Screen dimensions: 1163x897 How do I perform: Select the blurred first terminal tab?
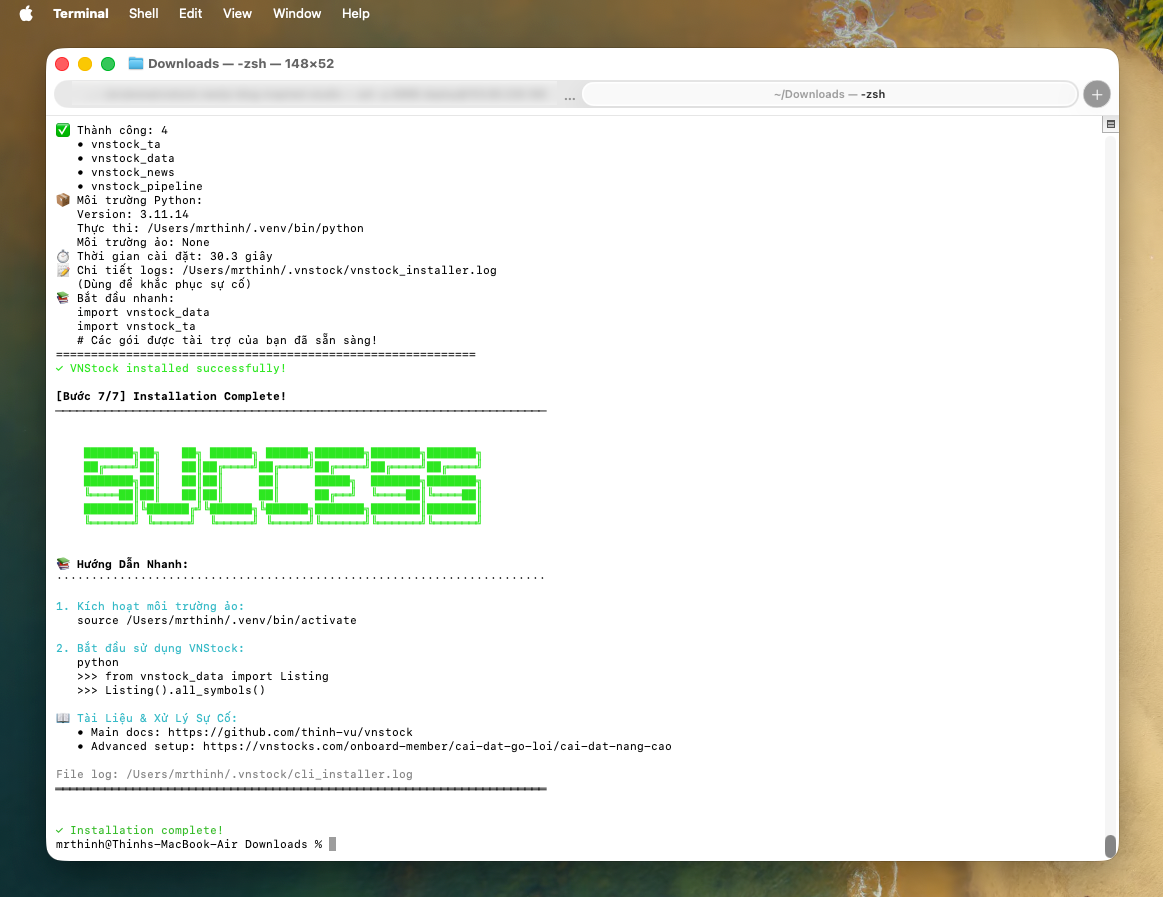[x=310, y=94]
